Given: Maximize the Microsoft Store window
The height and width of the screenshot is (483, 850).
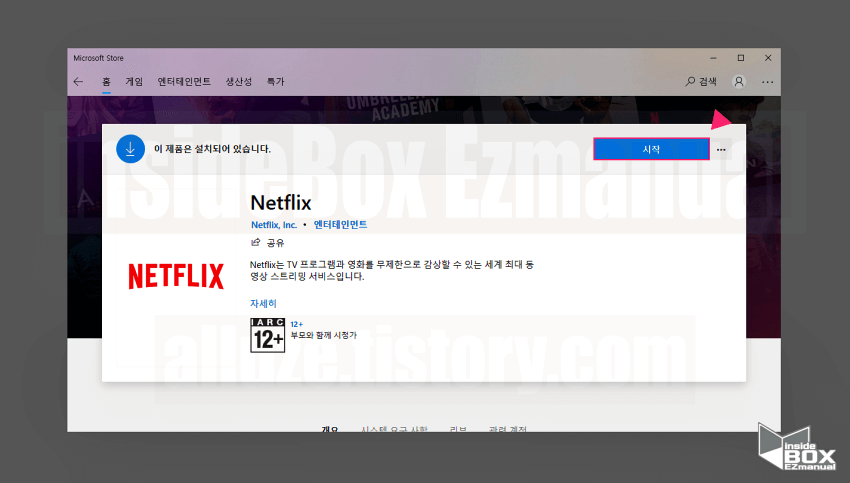Looking at the screenshot, I should coord(741,58).
